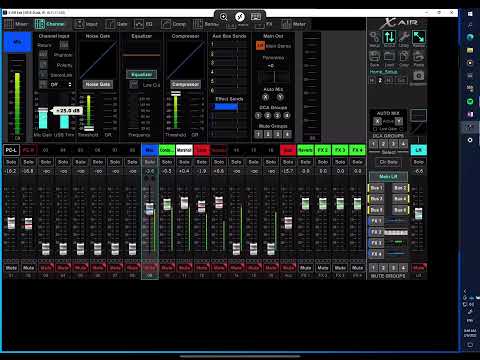The image size is (480, 360).
Task: Select the Bus 4 sends layer
Action: point(400,199)
